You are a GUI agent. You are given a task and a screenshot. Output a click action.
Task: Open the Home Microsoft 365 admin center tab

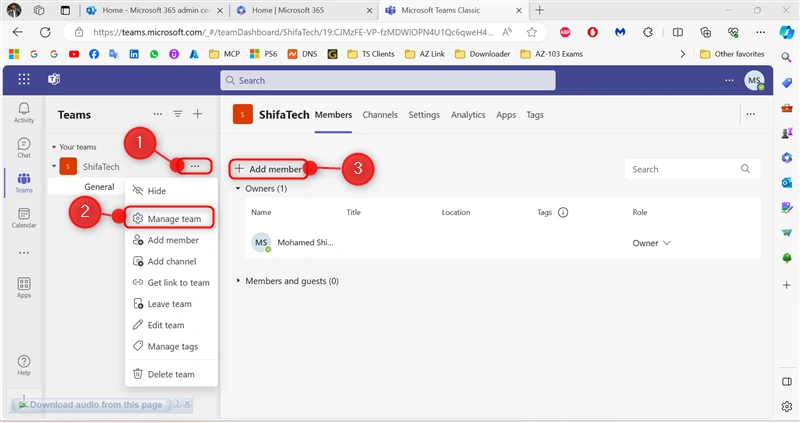pos(155,10)
